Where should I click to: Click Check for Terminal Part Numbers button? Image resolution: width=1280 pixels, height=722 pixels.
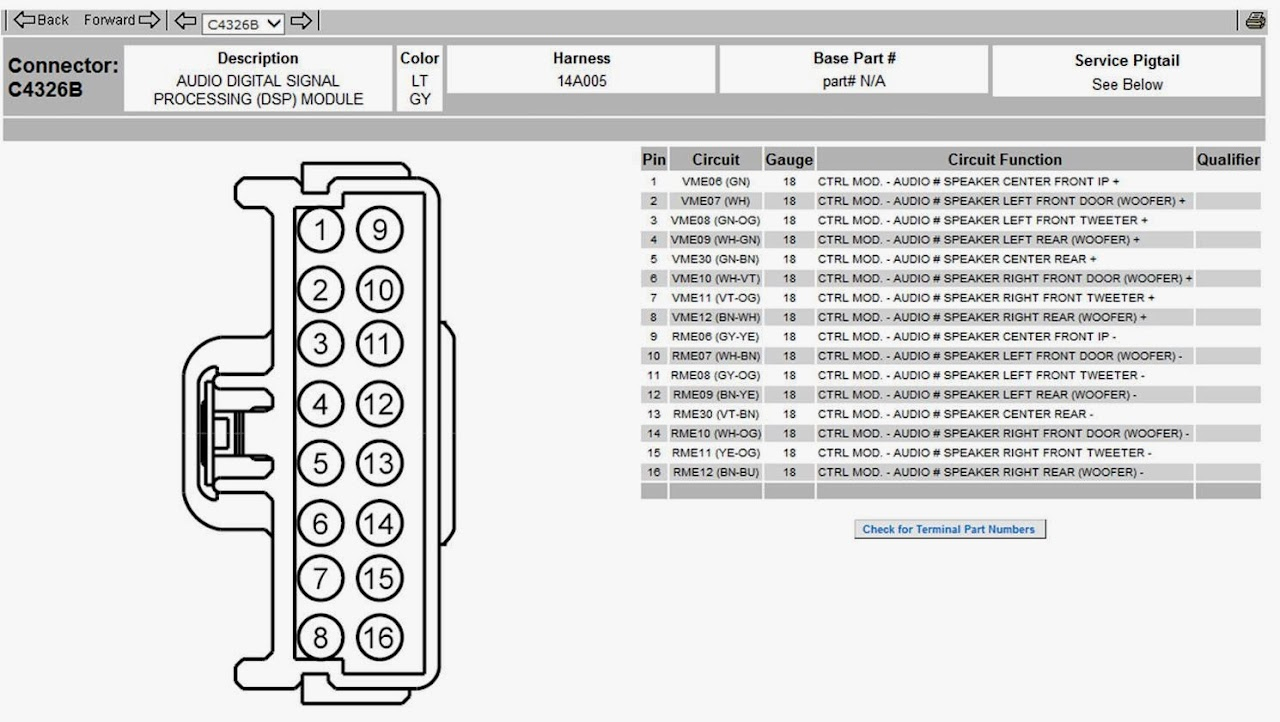(x=949, y=529)
